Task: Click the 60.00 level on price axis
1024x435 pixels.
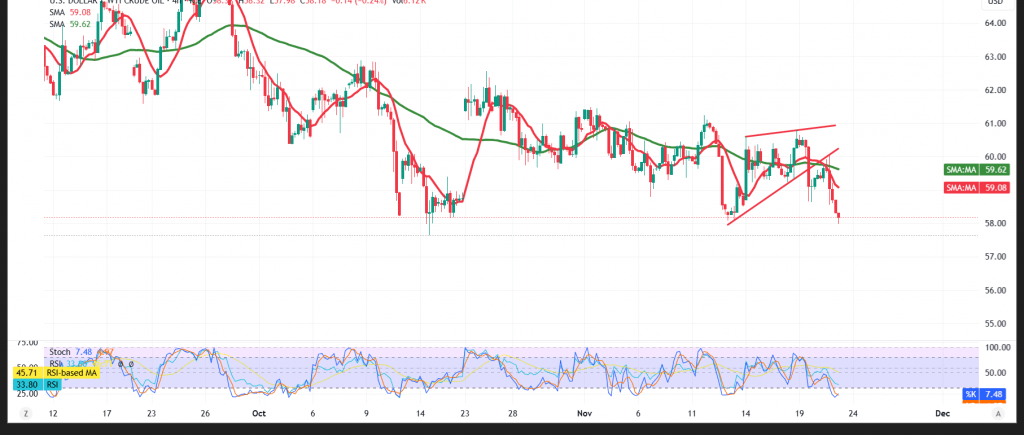Action: 996,157
